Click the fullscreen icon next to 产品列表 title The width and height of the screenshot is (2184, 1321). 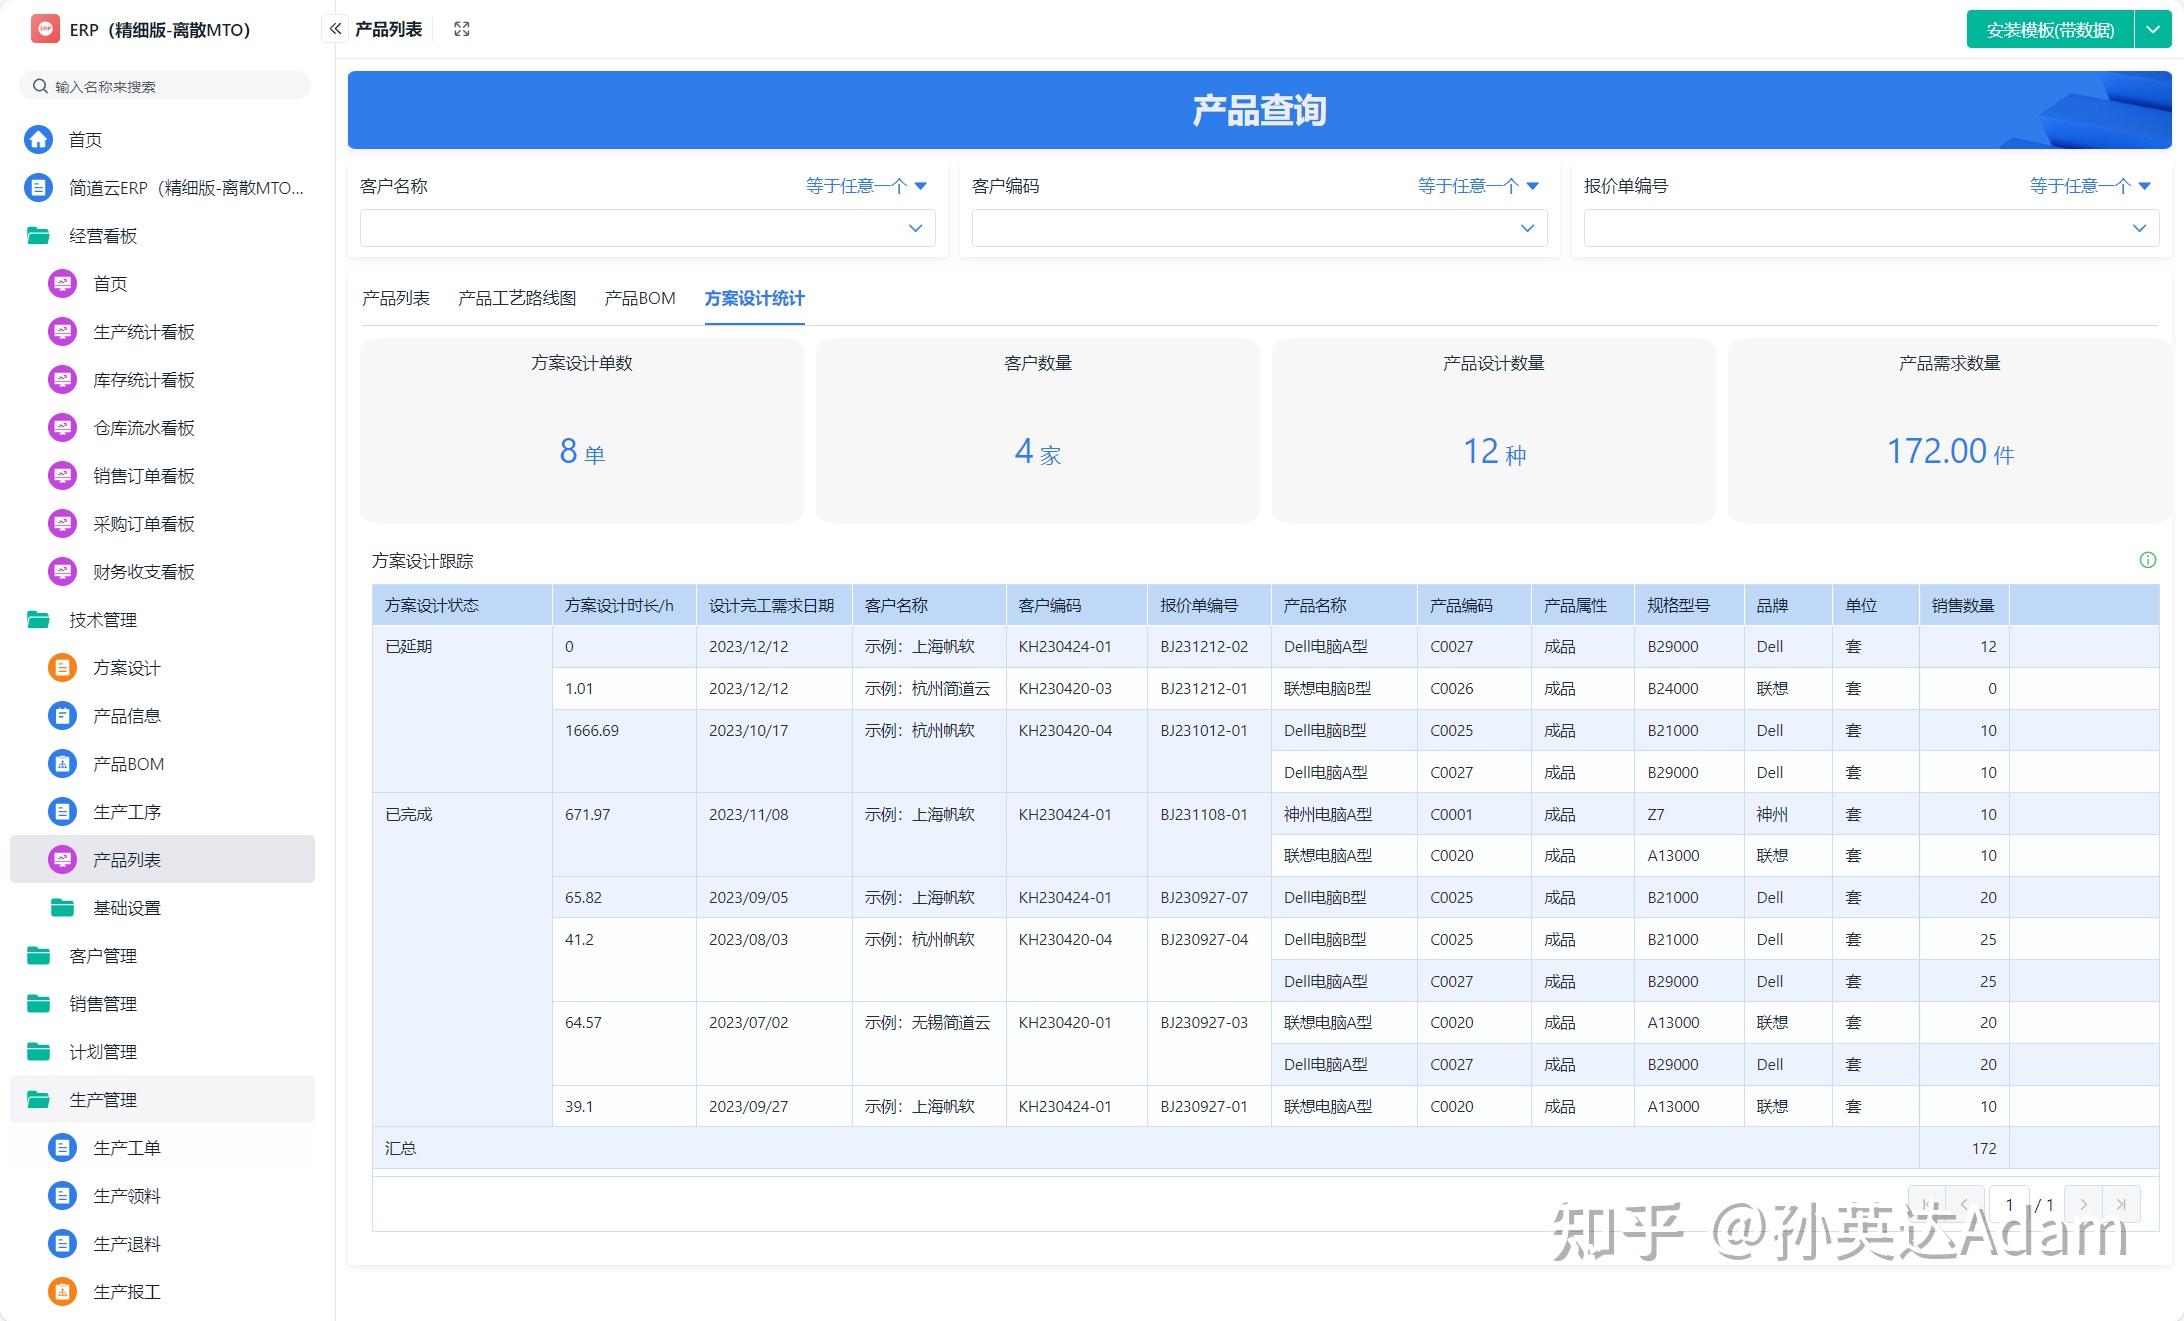(x=461, y=29)
